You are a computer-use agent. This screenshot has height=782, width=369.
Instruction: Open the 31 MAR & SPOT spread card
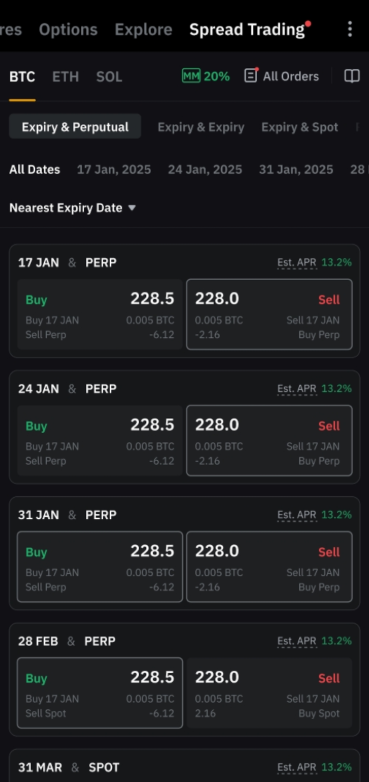point(184,766)
